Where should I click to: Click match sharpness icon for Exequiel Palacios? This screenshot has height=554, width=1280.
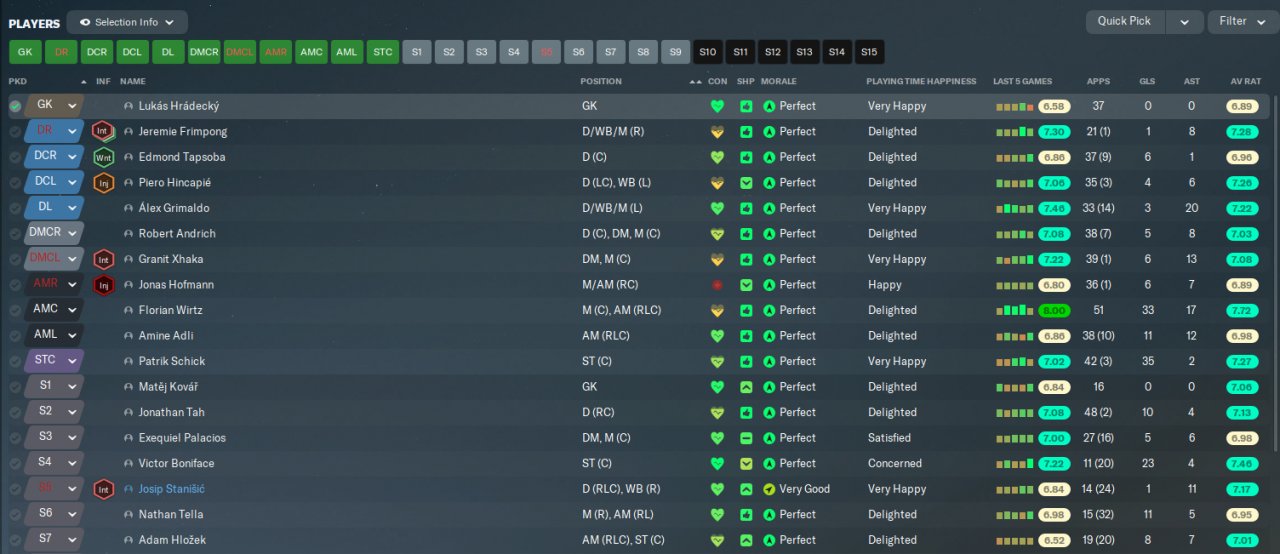(x=746, y=438)
